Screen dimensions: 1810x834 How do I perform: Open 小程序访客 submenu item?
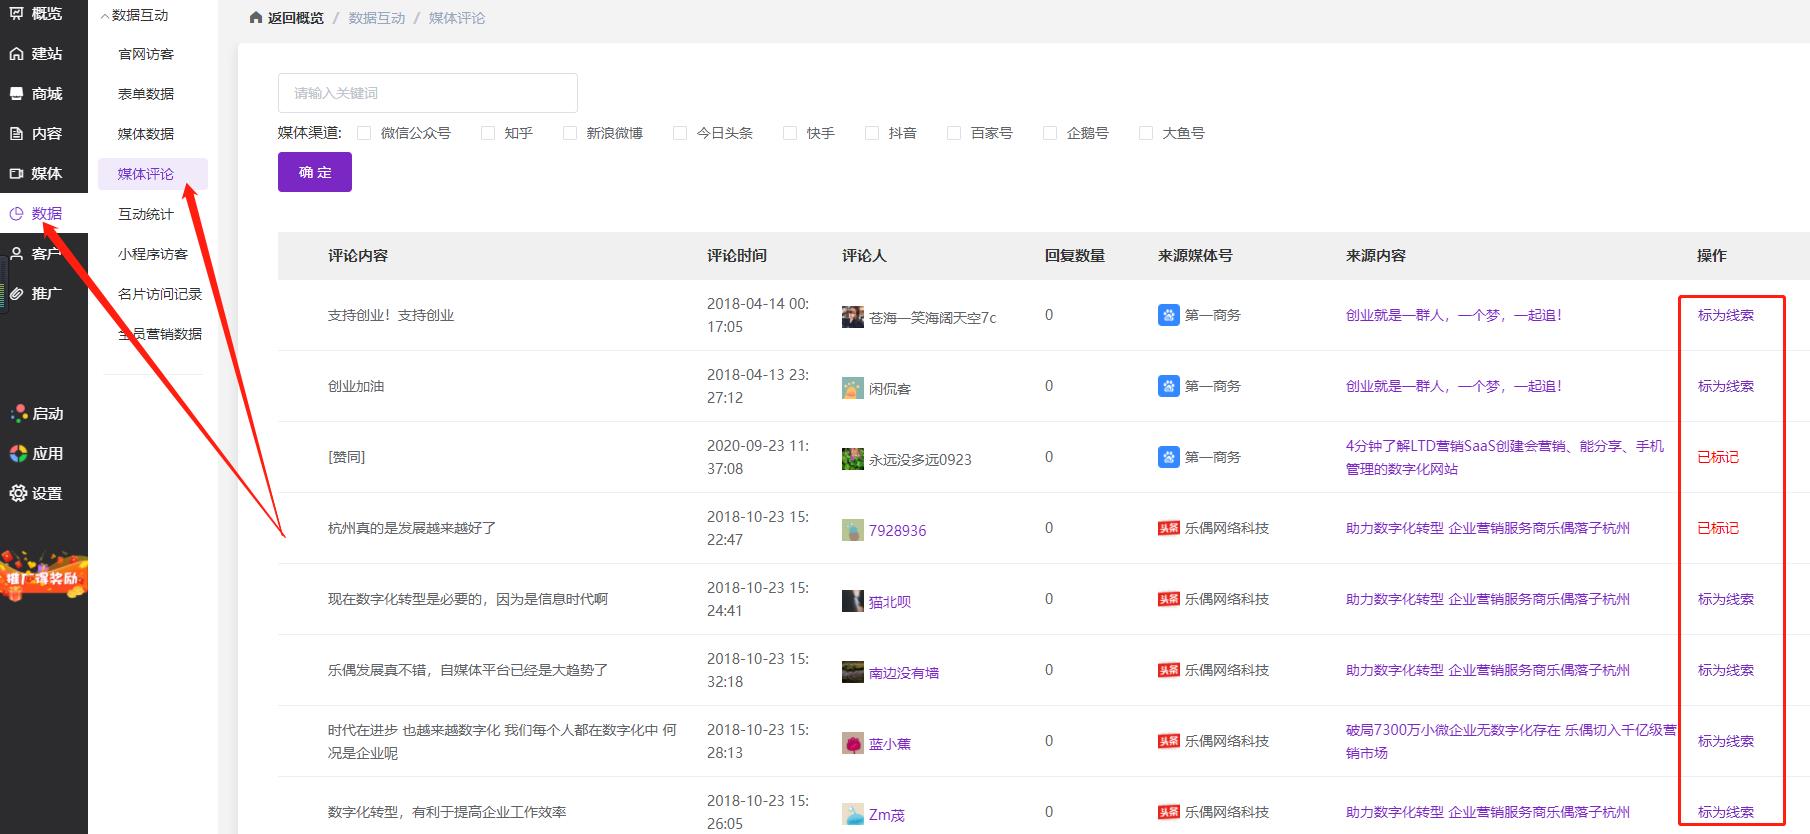click(153, 254)
